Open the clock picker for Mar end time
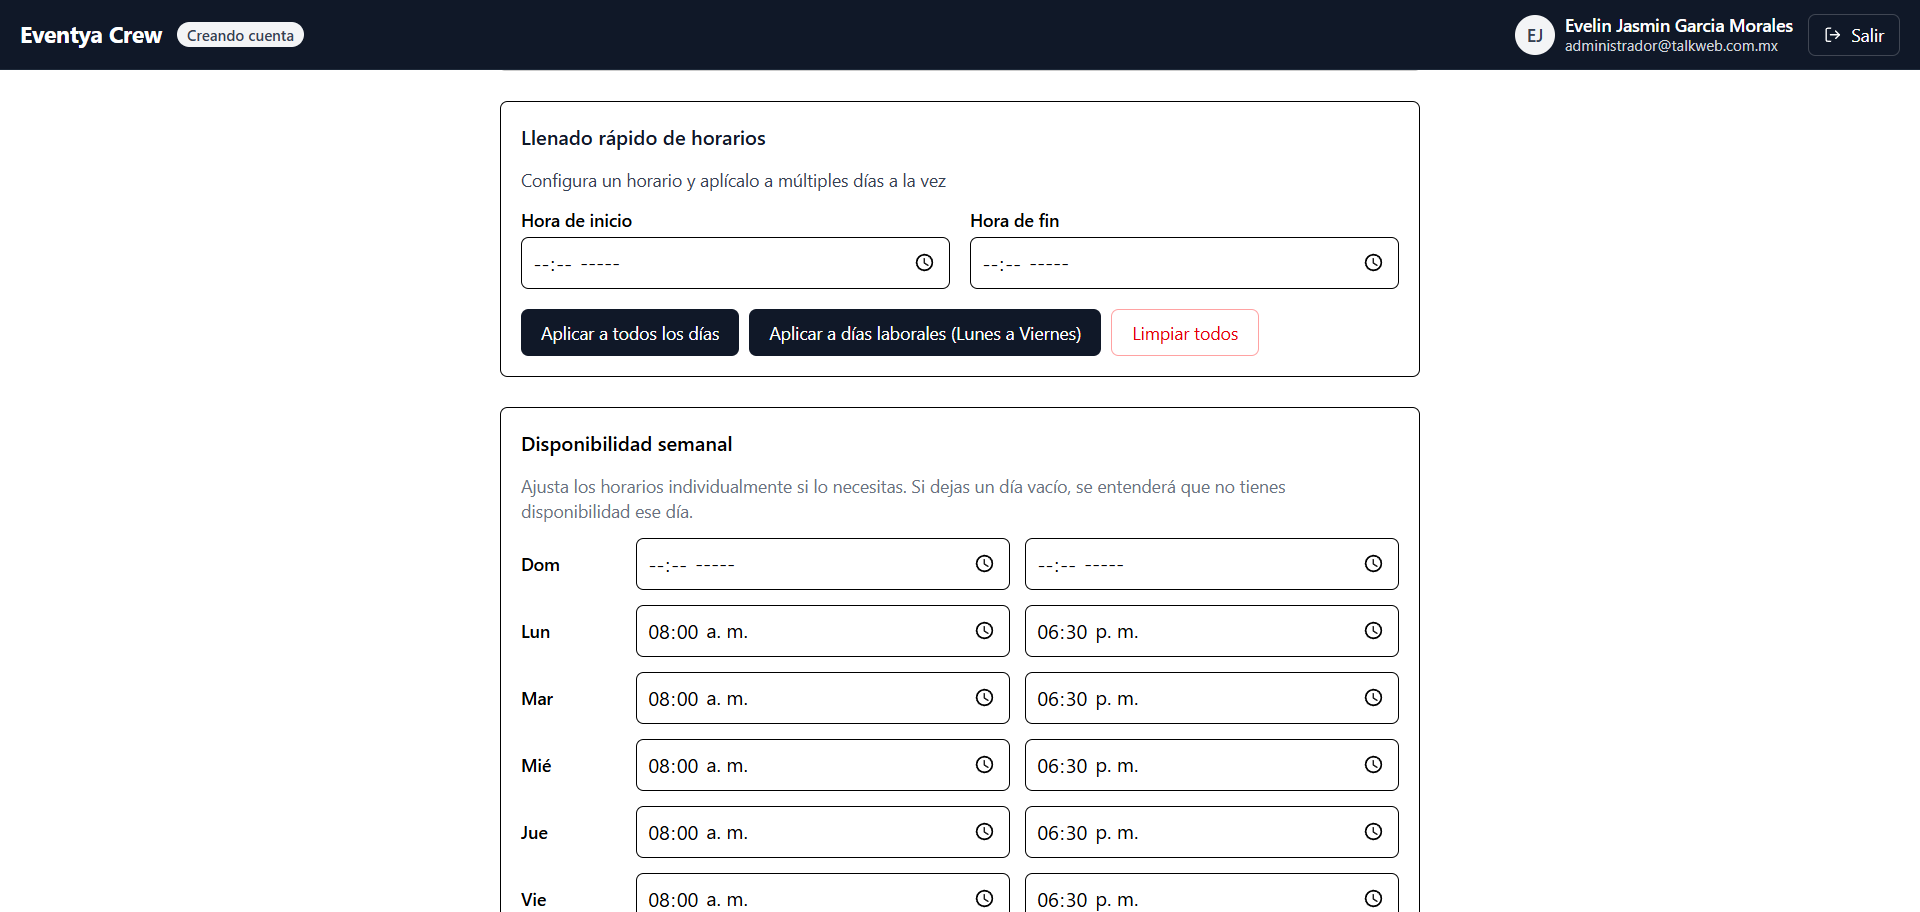The image size is (1920, 912). coord(1374,698)
